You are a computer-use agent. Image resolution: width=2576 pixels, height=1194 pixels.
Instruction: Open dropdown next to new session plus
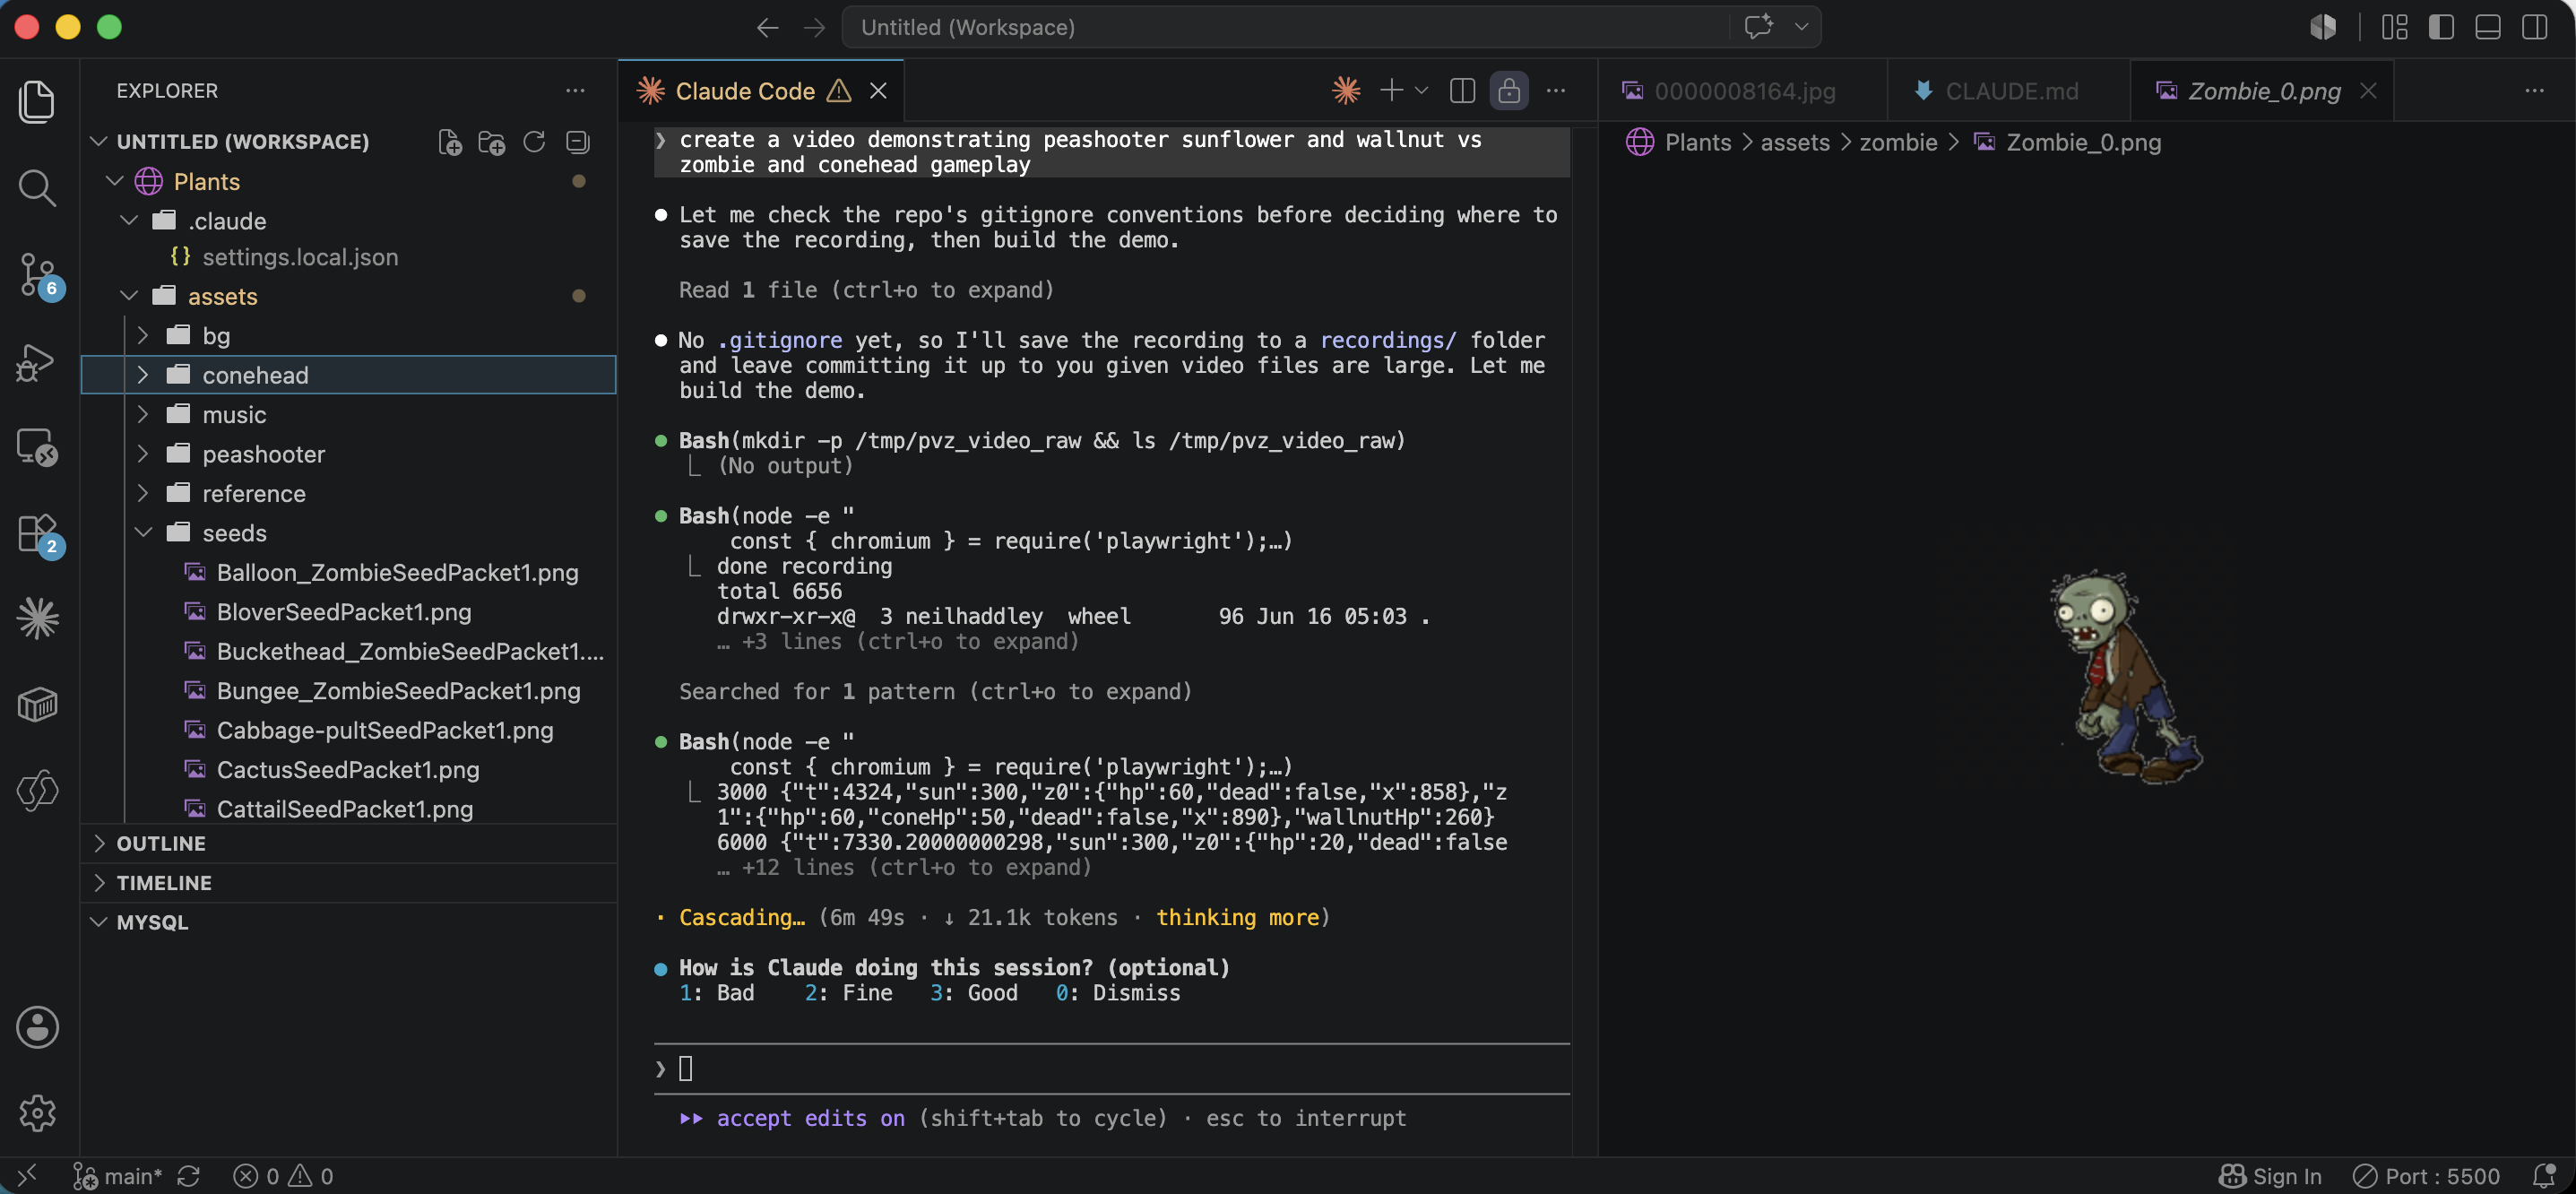click(x=1421, y=91)
